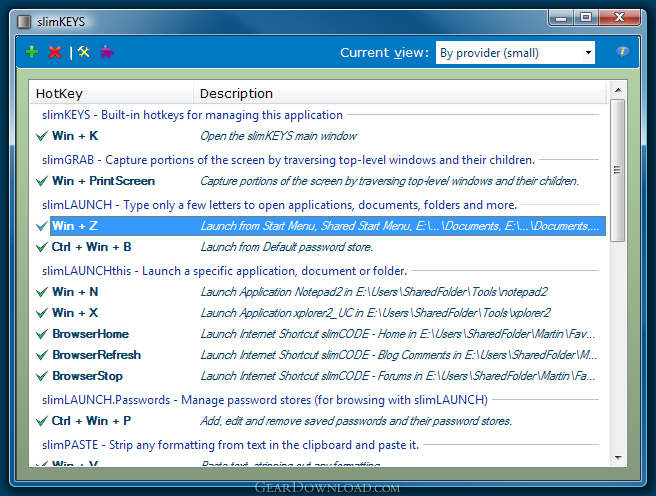Sort by the HotKey column header
This screenshot has width=656, height=496.
tap(111, 93)
